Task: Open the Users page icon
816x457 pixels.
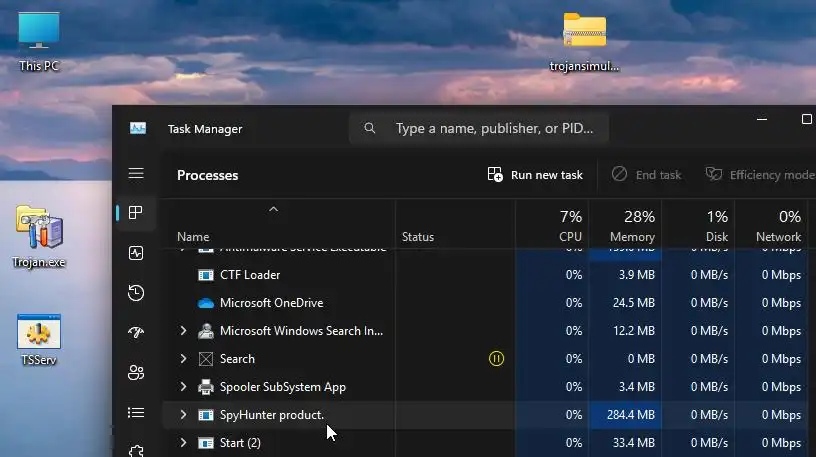Action: tap(136, 373)
